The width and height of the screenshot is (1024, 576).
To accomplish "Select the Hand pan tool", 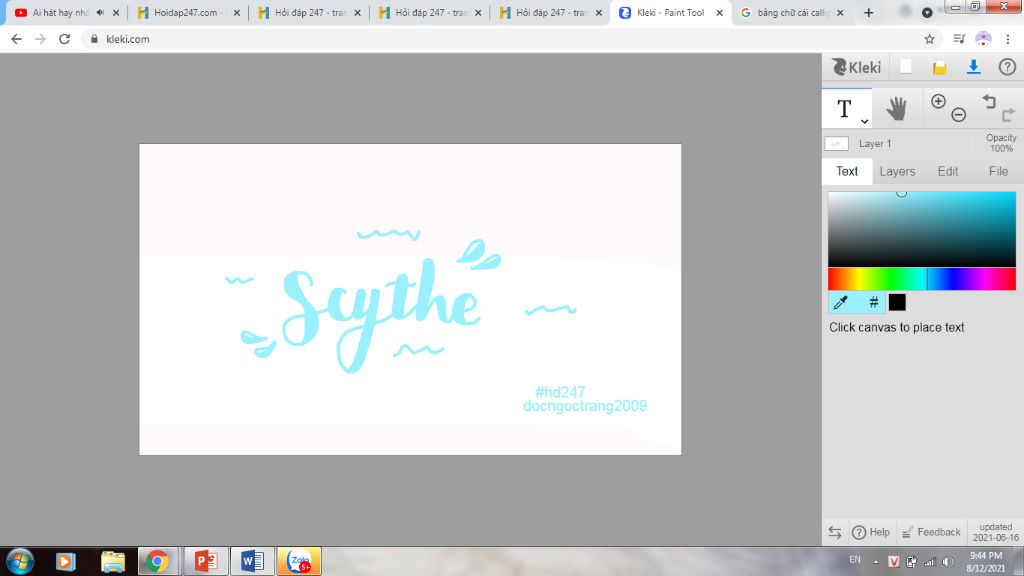I will click(897, 108).
